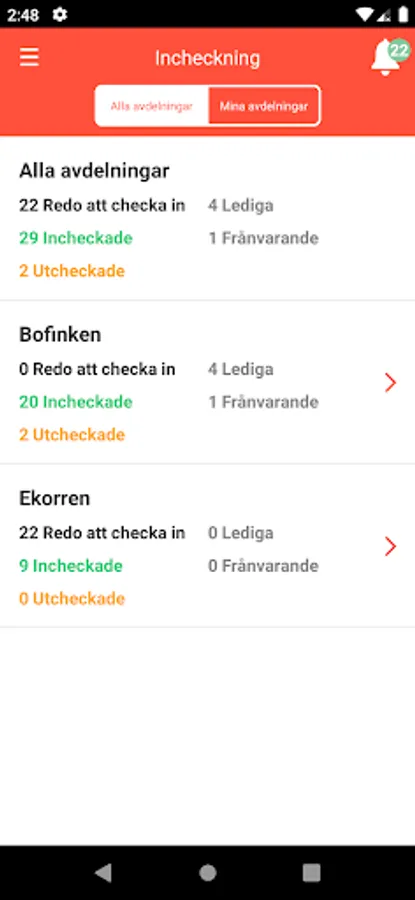Viewport: 415px width, 900px height.
Task: Tap the settings gear in status bar
Action: click(x=60, y=14)
